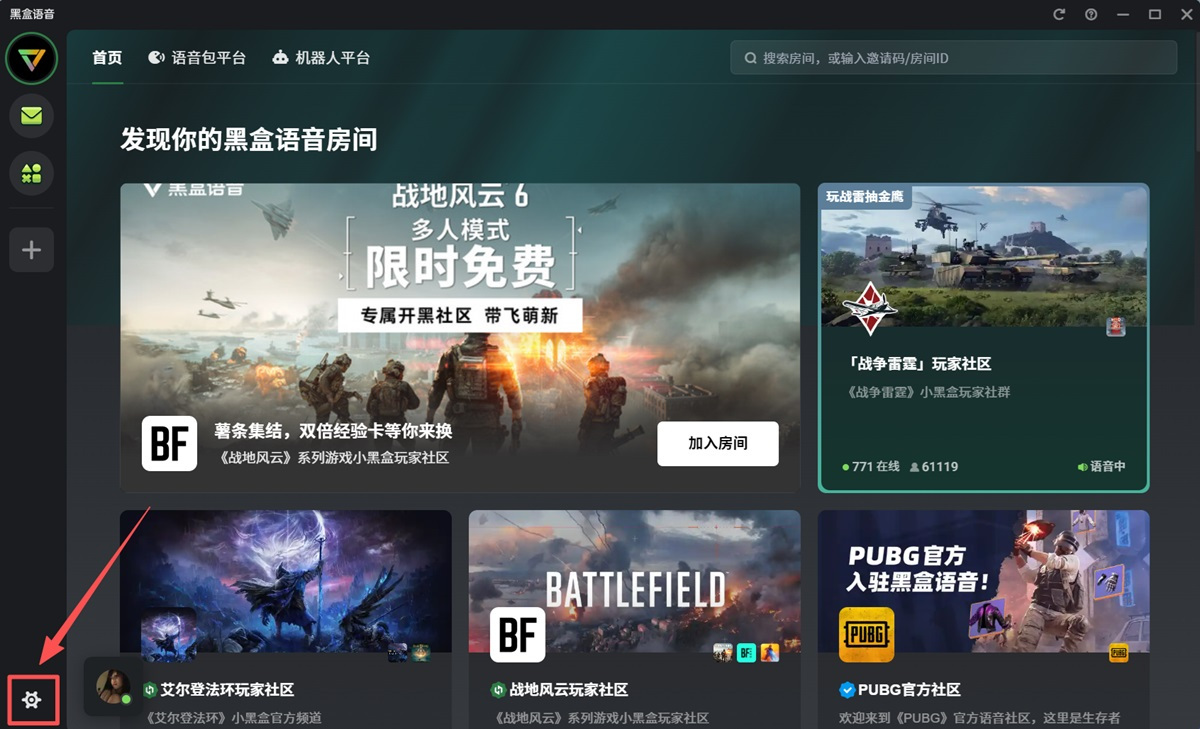This screenshot has width=1200, height=729.
Task: Open the help question-mark icon
Action: coord(1090,14)
